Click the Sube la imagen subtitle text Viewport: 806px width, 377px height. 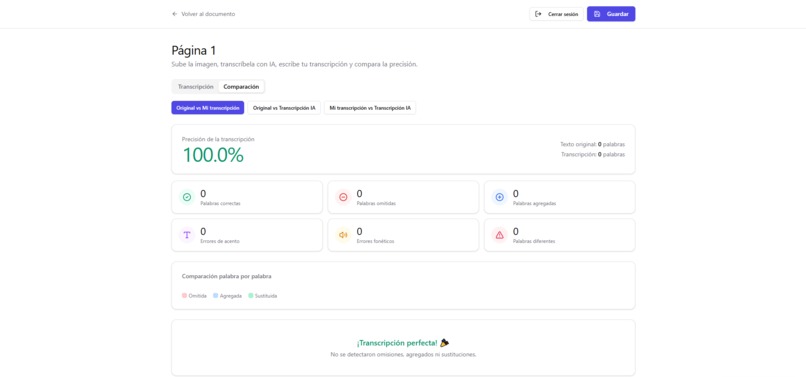point(295,65)
